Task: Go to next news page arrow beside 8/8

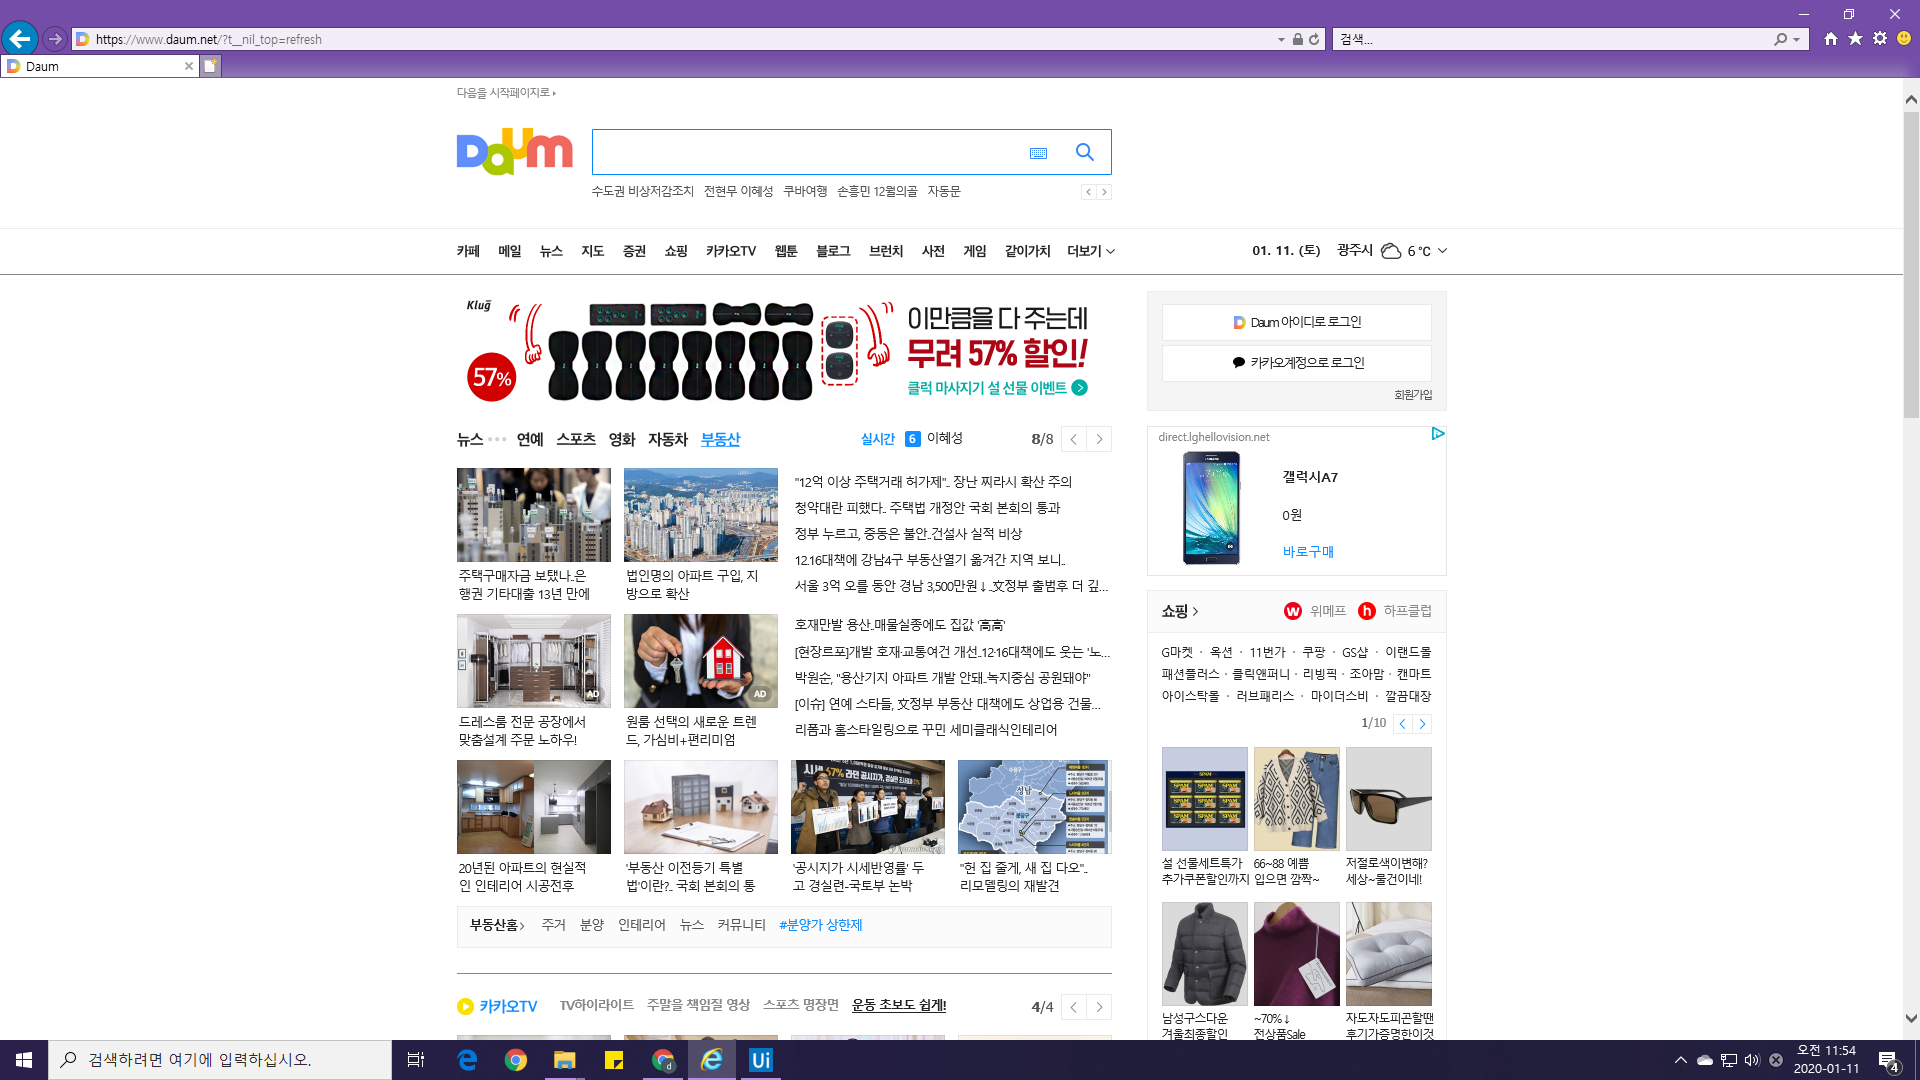Action: (1099, 439)
